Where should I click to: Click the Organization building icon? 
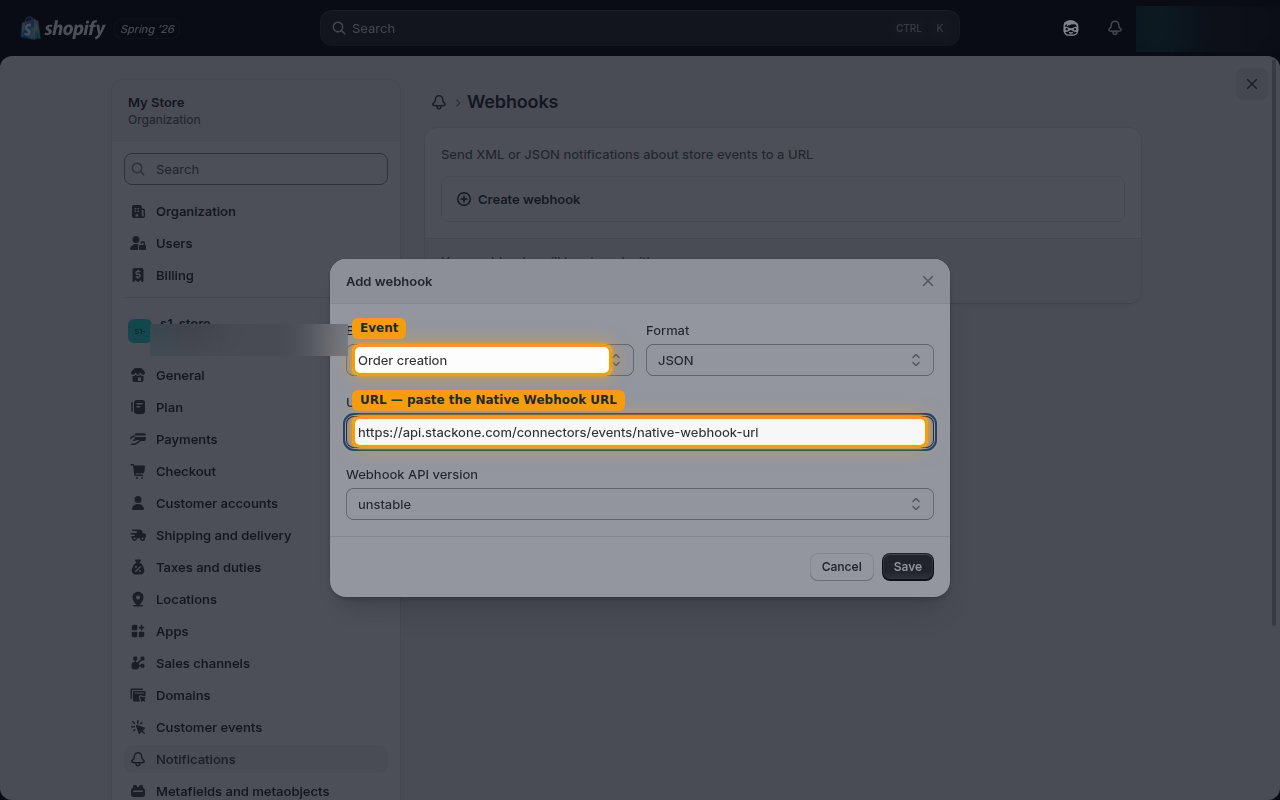tap(138, 211)
